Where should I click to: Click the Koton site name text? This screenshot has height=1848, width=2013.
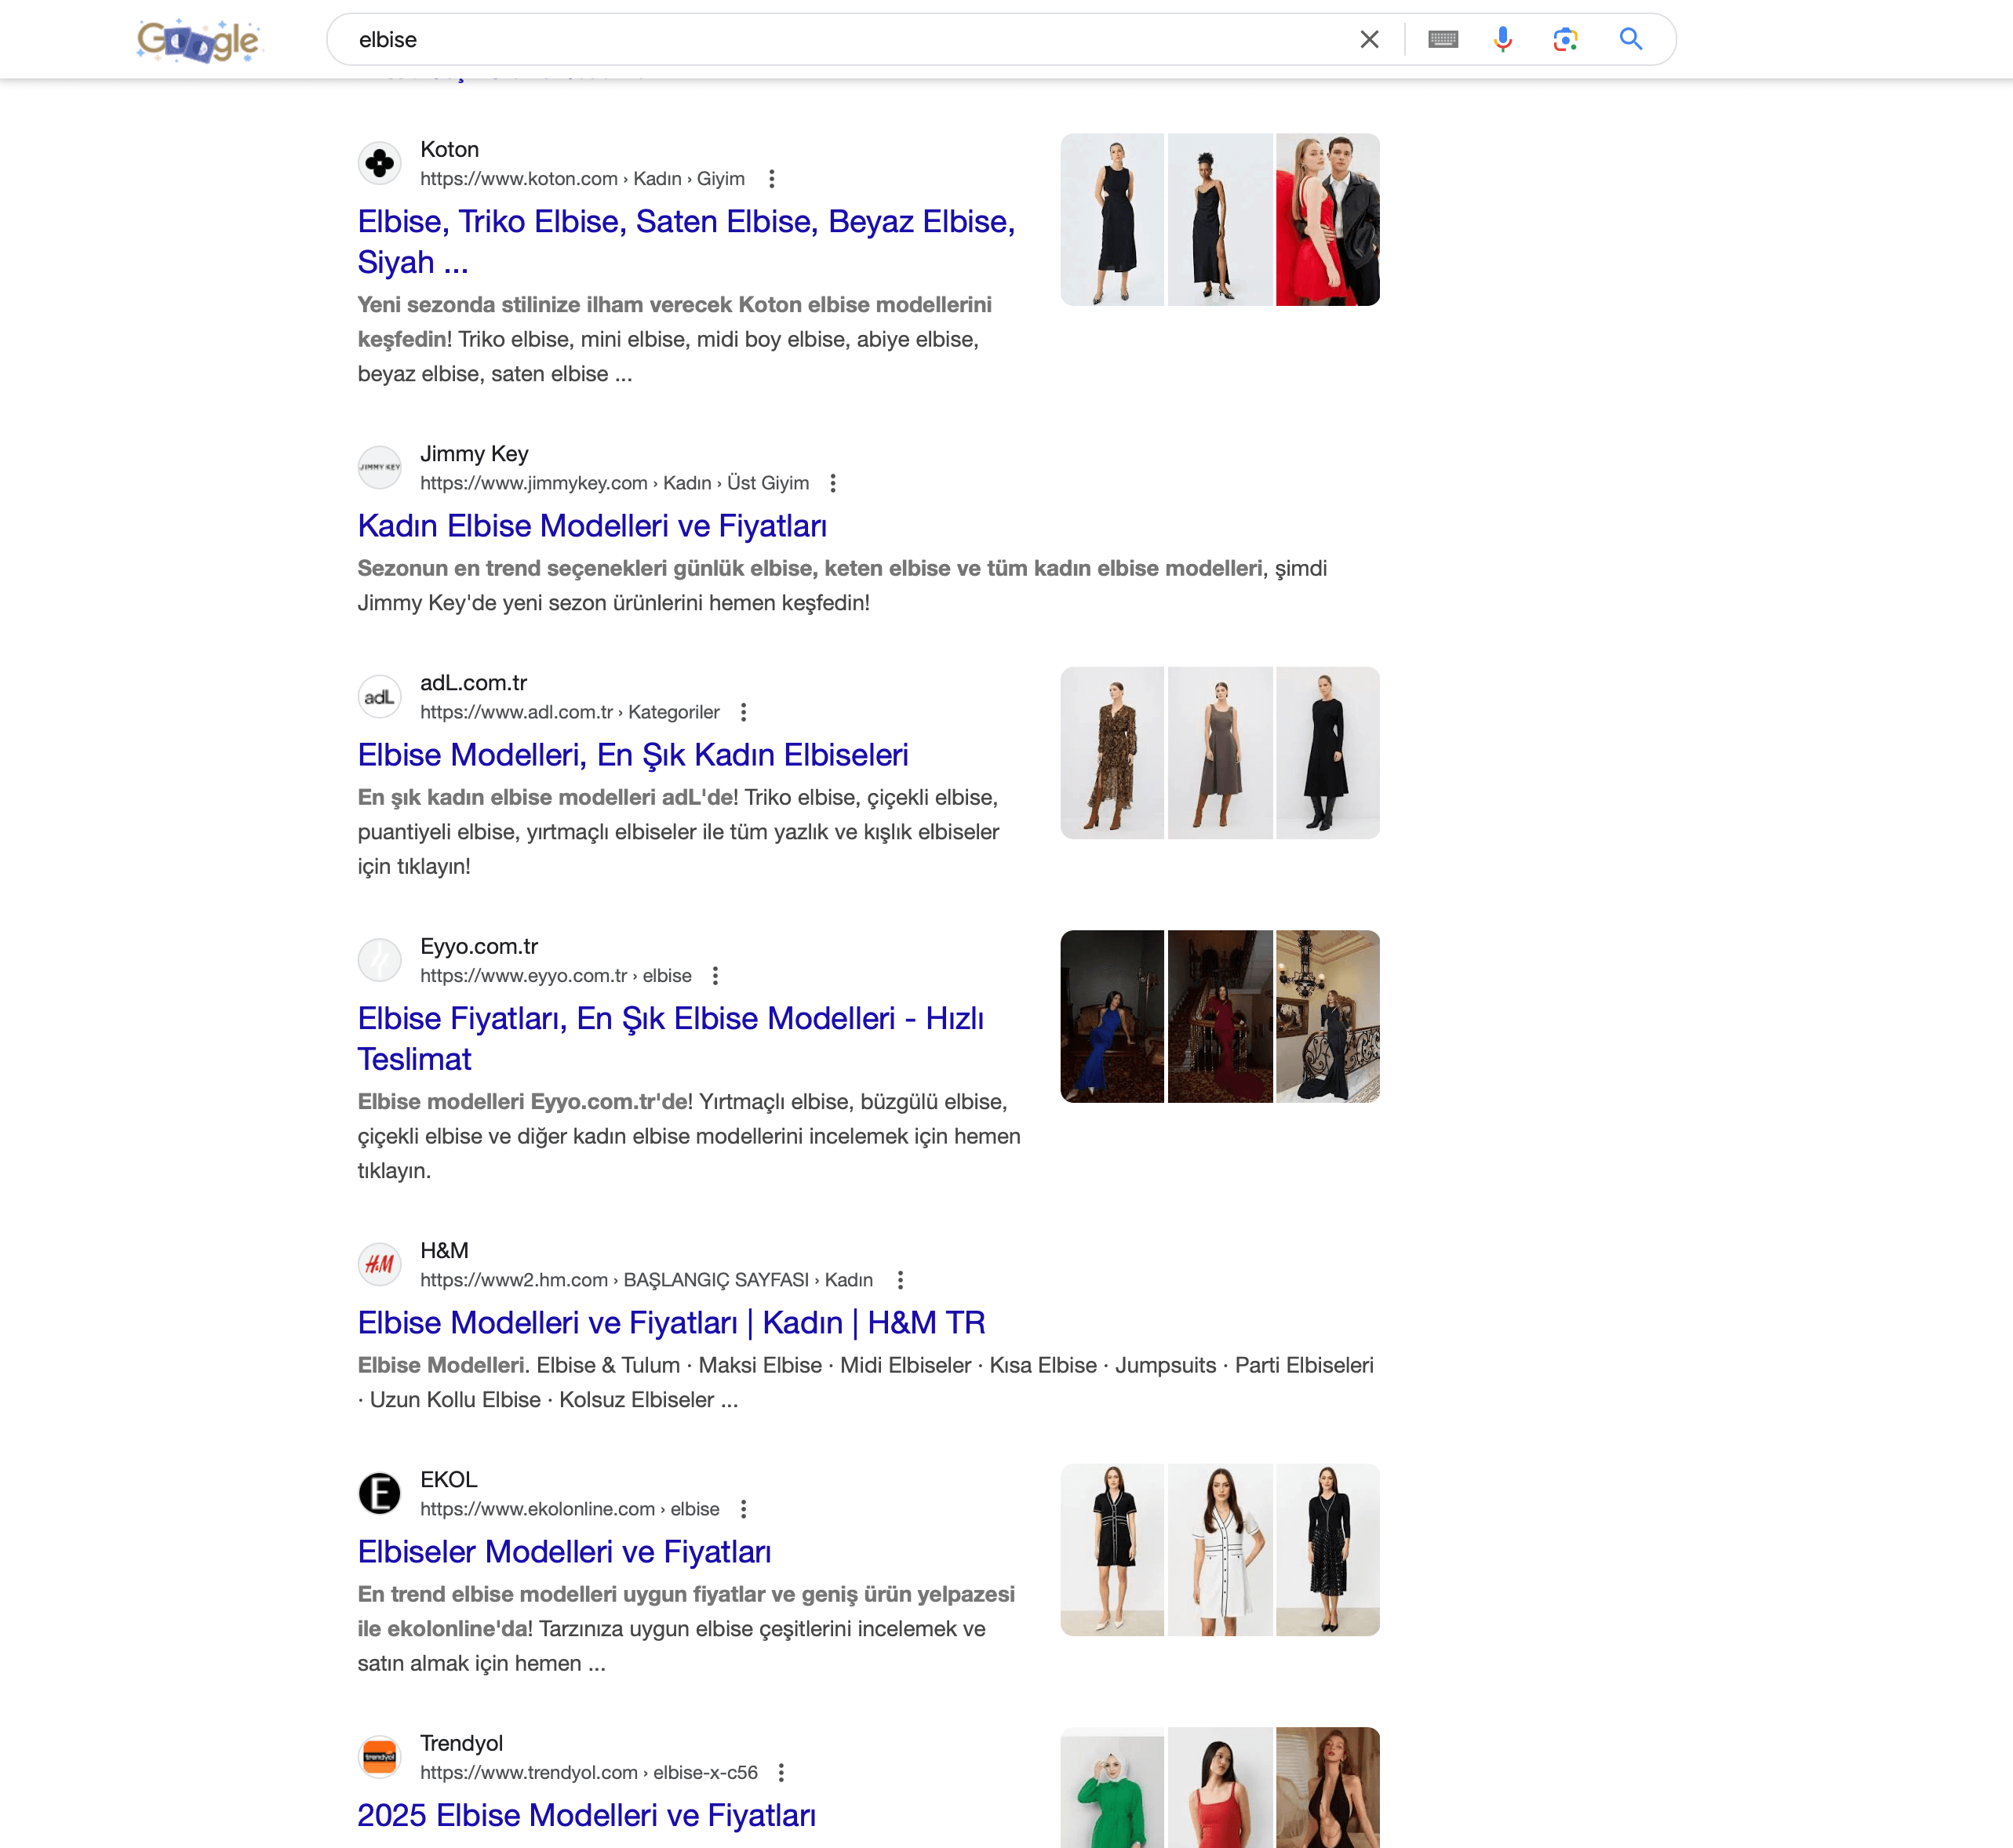449,149
